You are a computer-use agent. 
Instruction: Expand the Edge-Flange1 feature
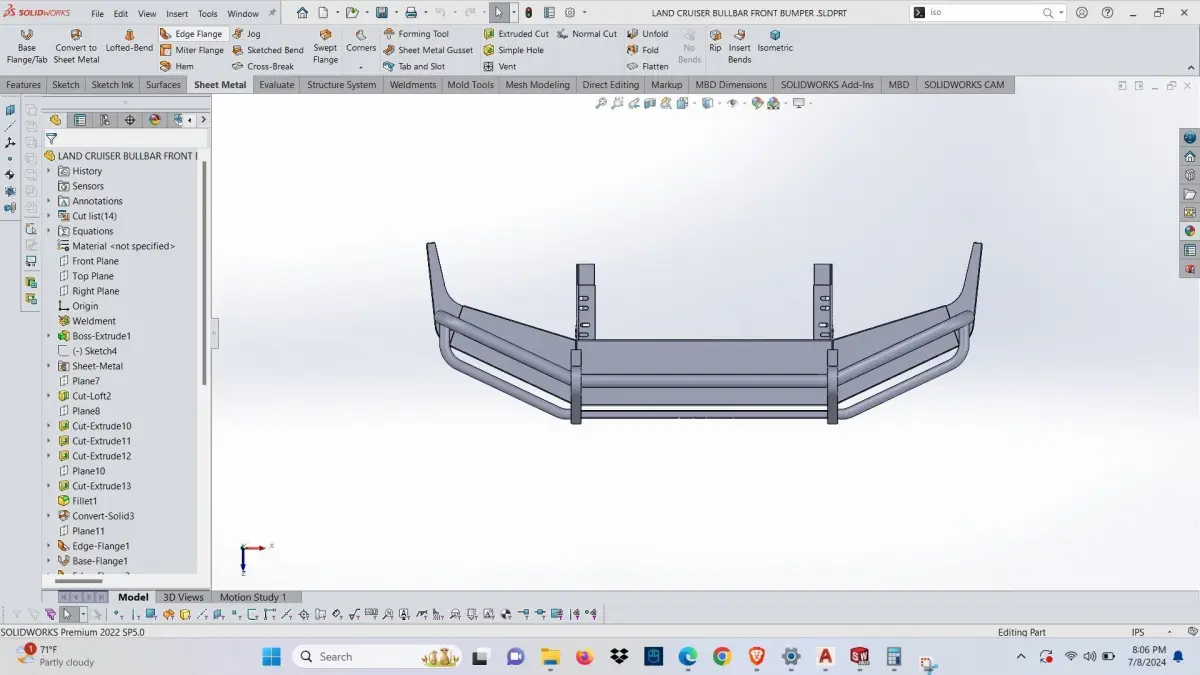coord(48,546)
